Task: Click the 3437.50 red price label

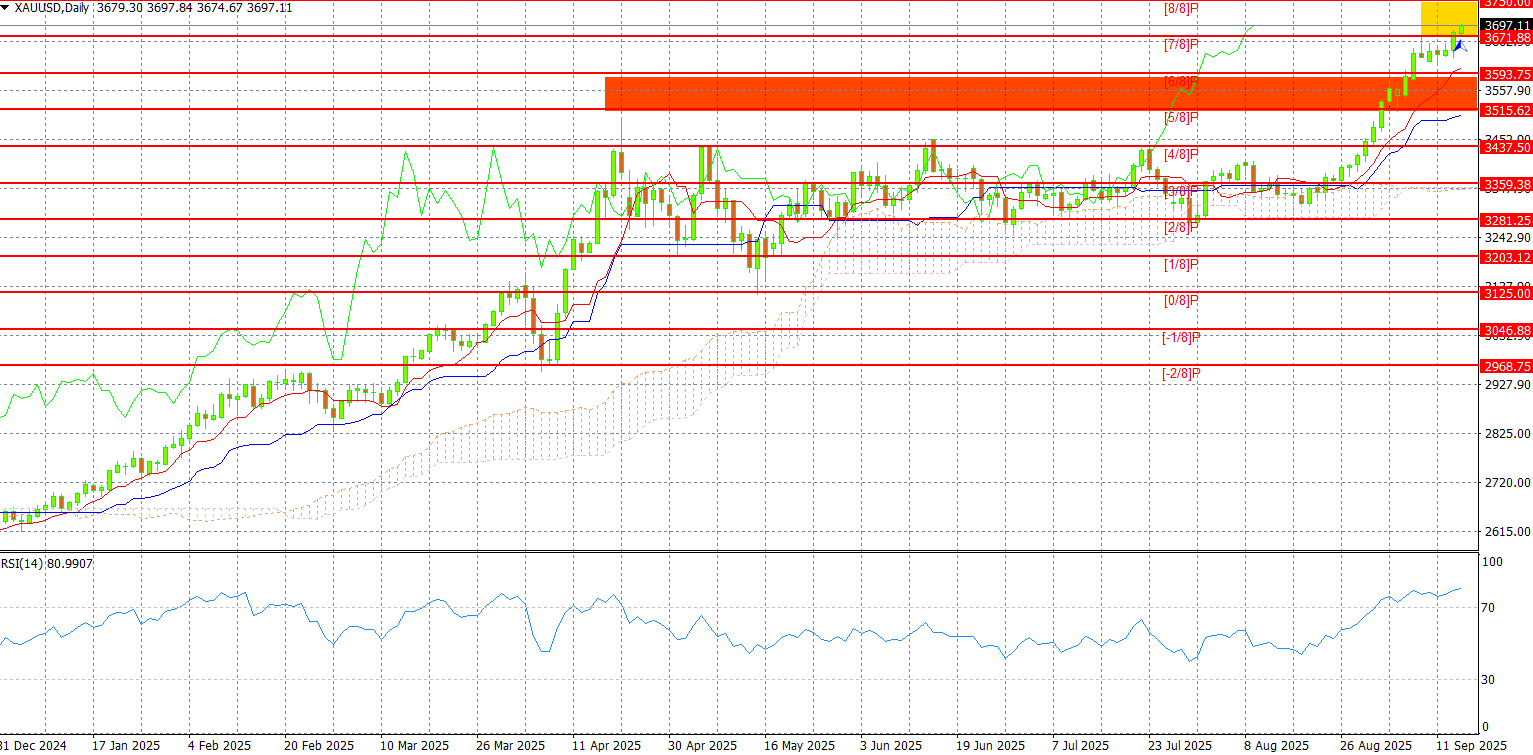Action: (x=1506, y=147)
